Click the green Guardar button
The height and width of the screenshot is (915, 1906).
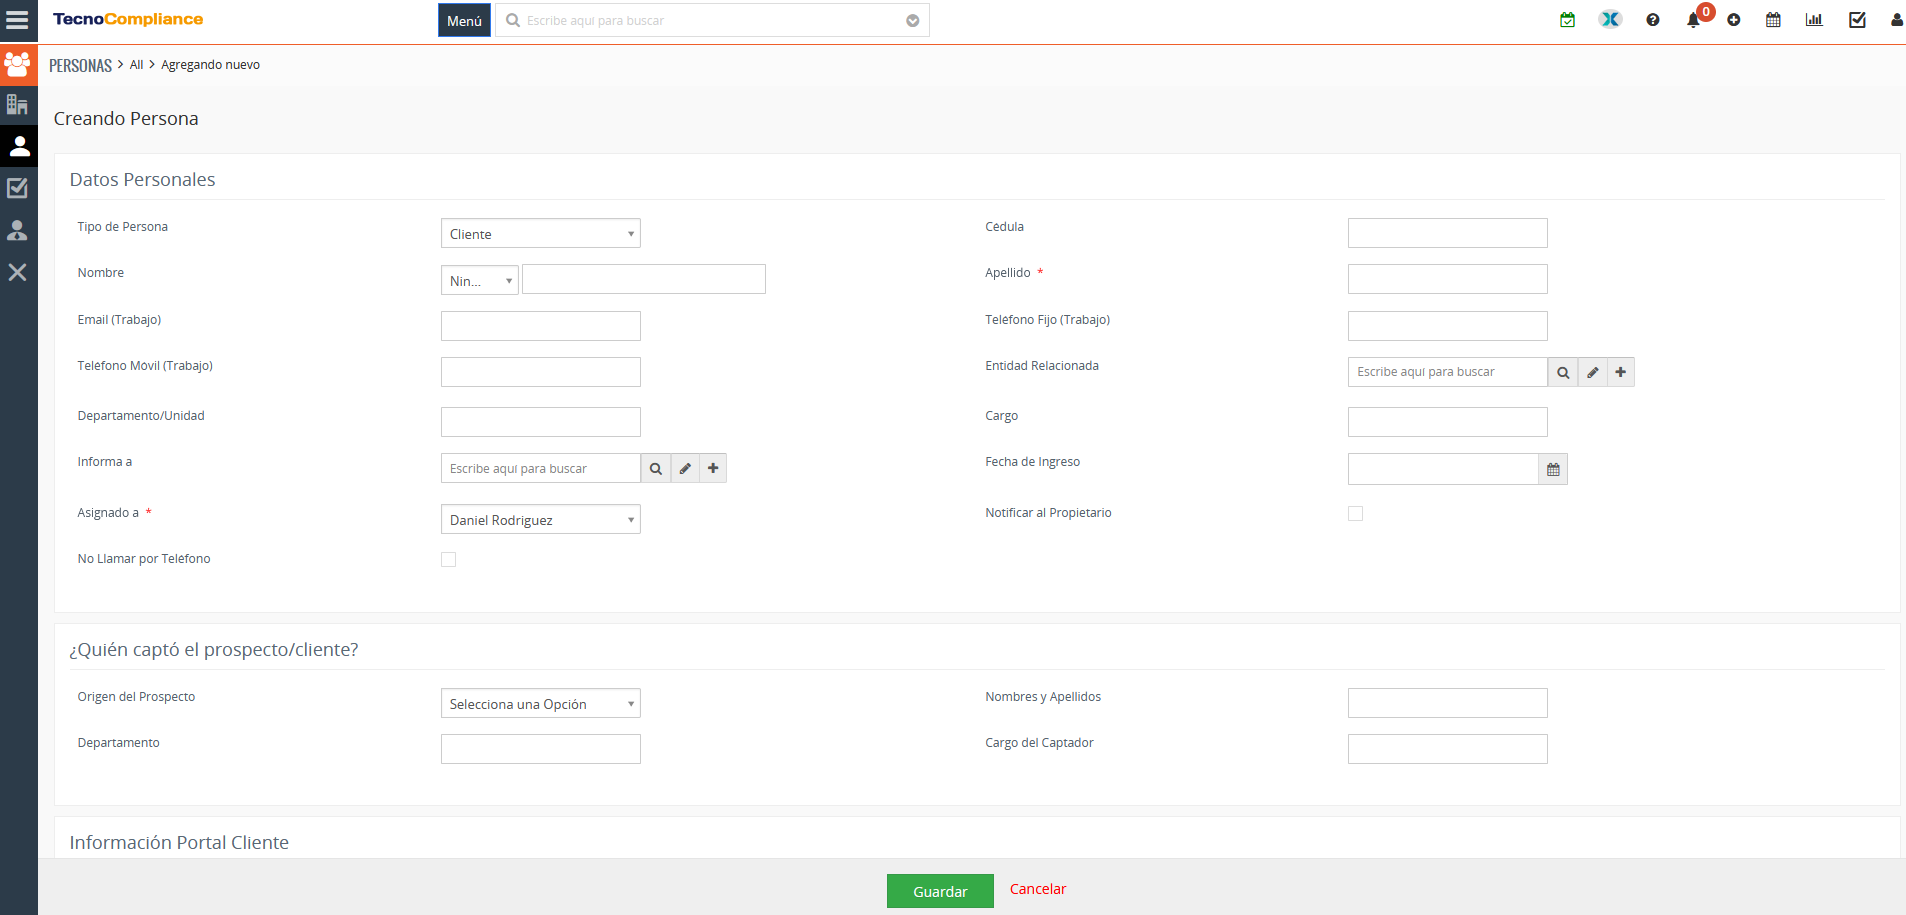[940, 891]
